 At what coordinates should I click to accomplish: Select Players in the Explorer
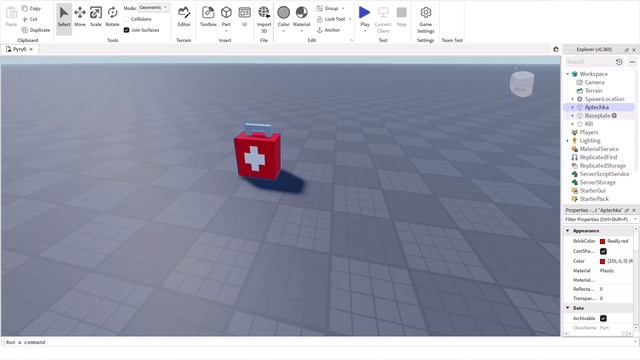[589, 132]
